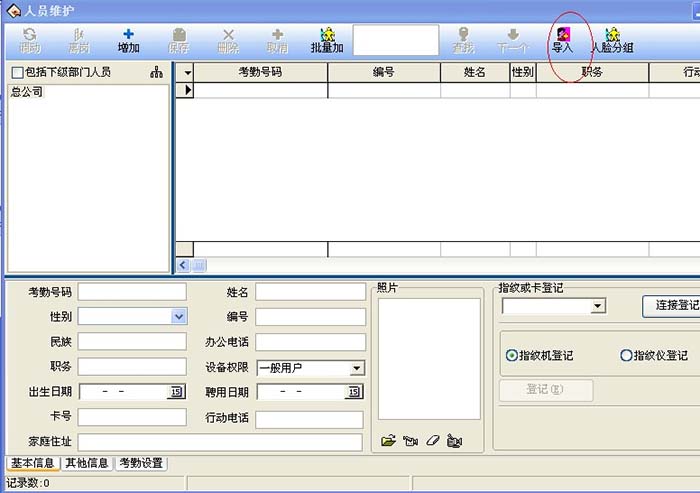
Task: Click the 登记 register button
Action: pyautogui.click(x=546, y=390)
